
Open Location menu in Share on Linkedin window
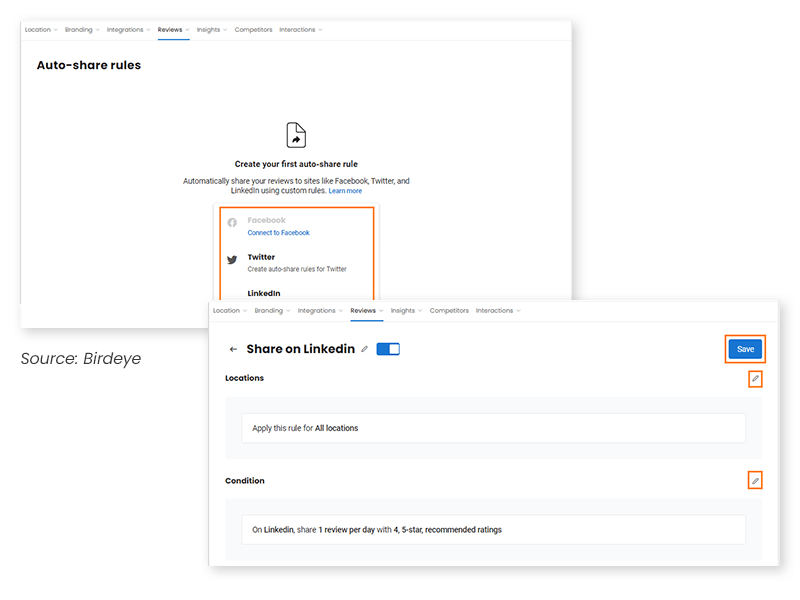(230, 310)
